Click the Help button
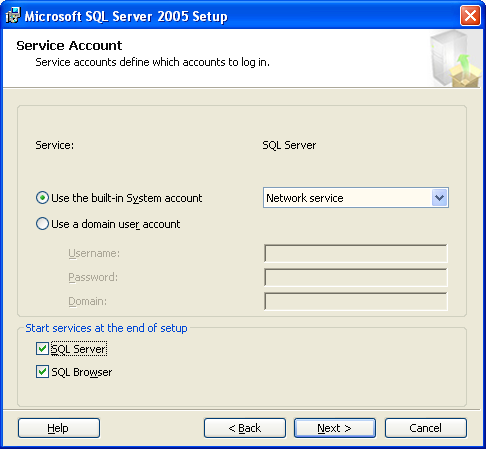 (59, 428)
